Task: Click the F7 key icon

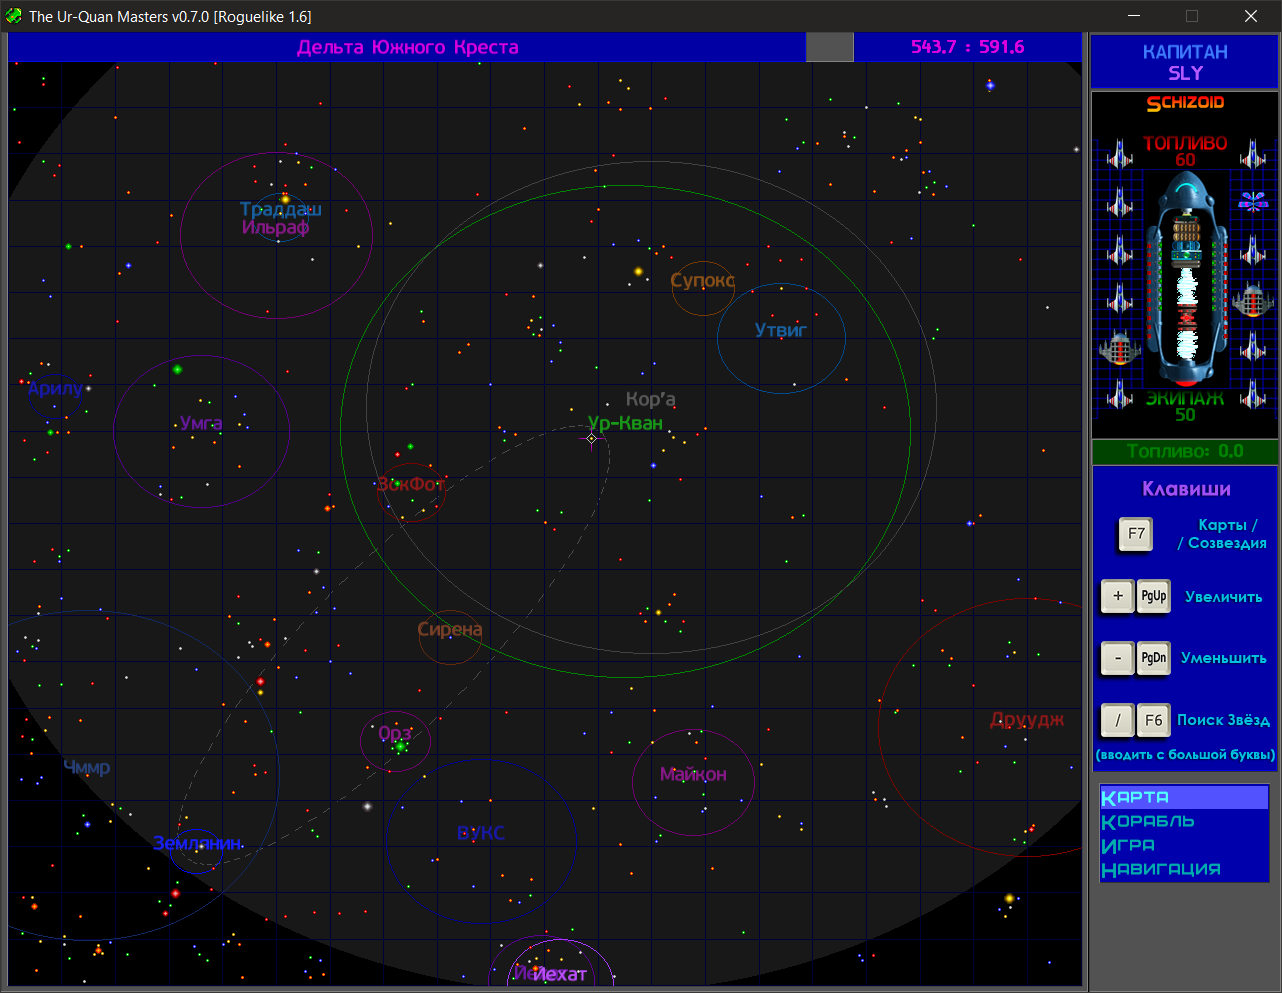Action: [1135, 534]
